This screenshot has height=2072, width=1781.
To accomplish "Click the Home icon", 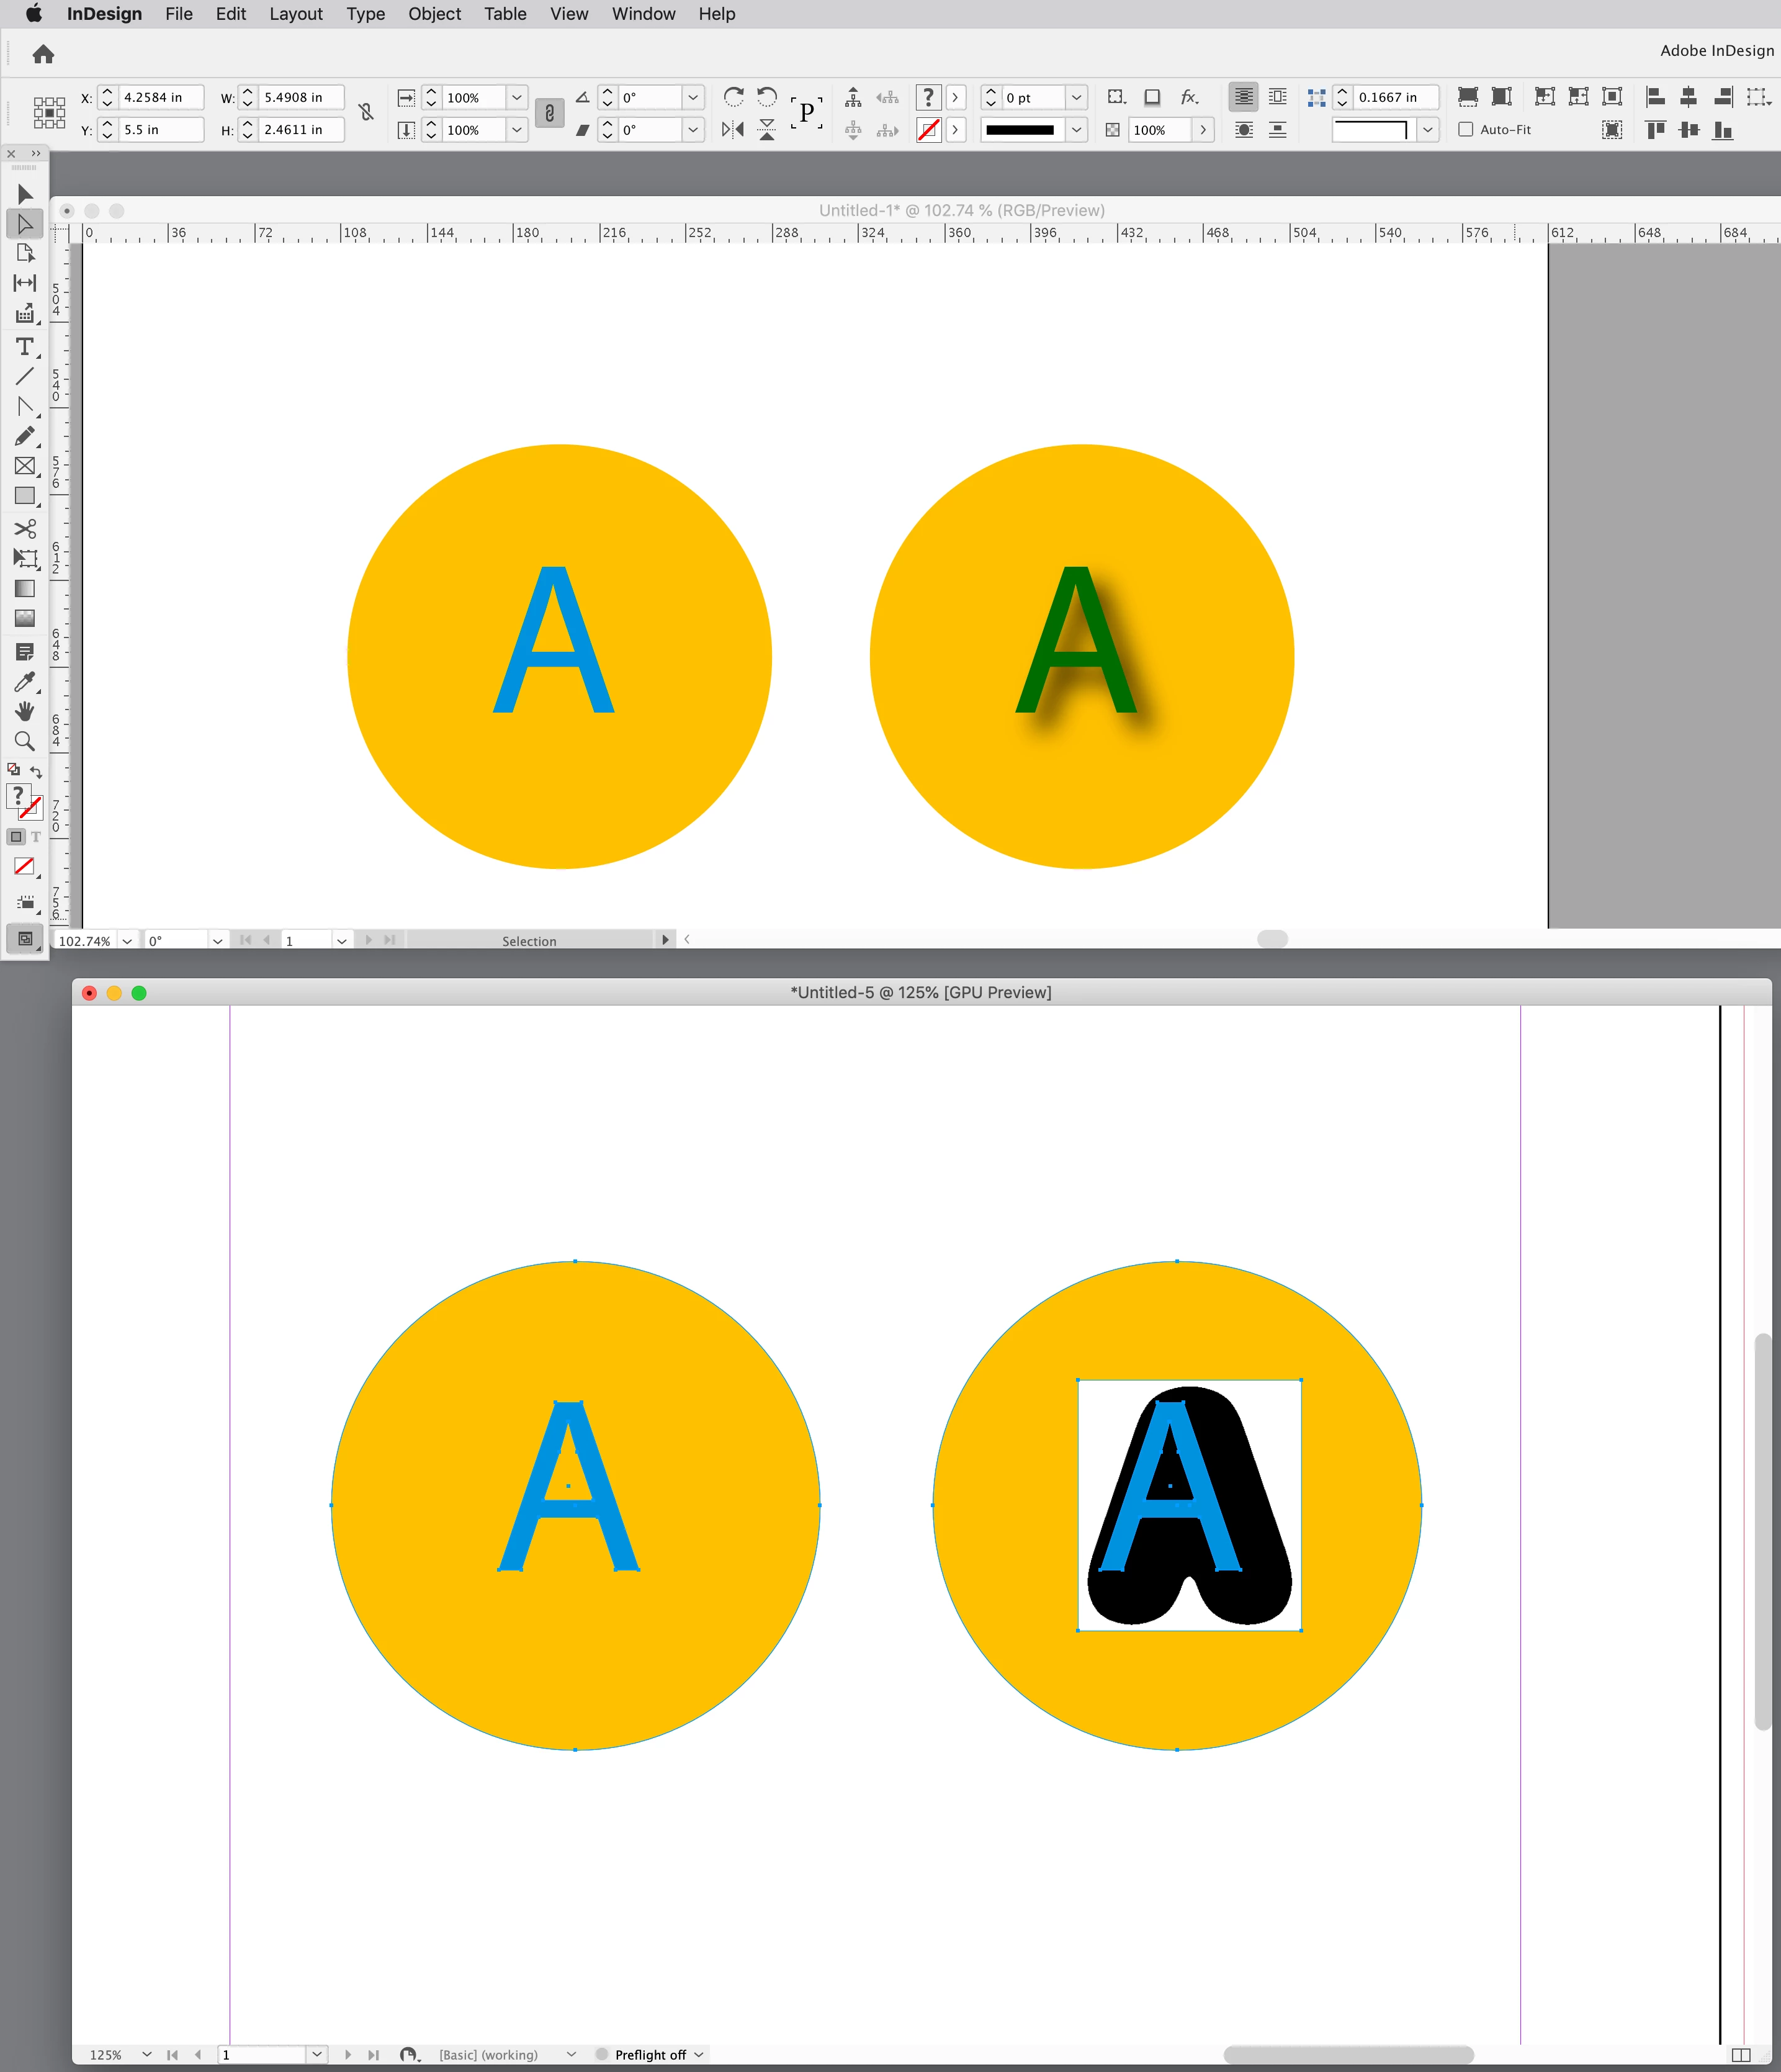I will point(43,54).
